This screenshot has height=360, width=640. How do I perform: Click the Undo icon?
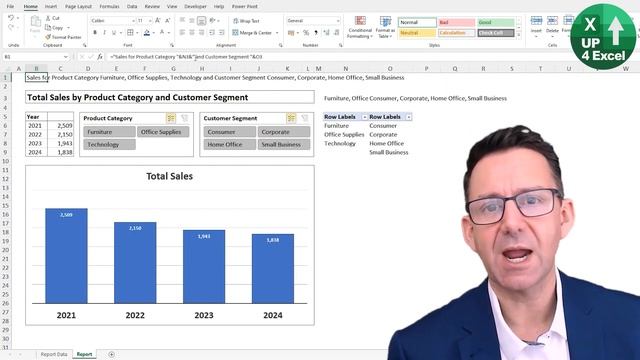[x=11, y=18]
